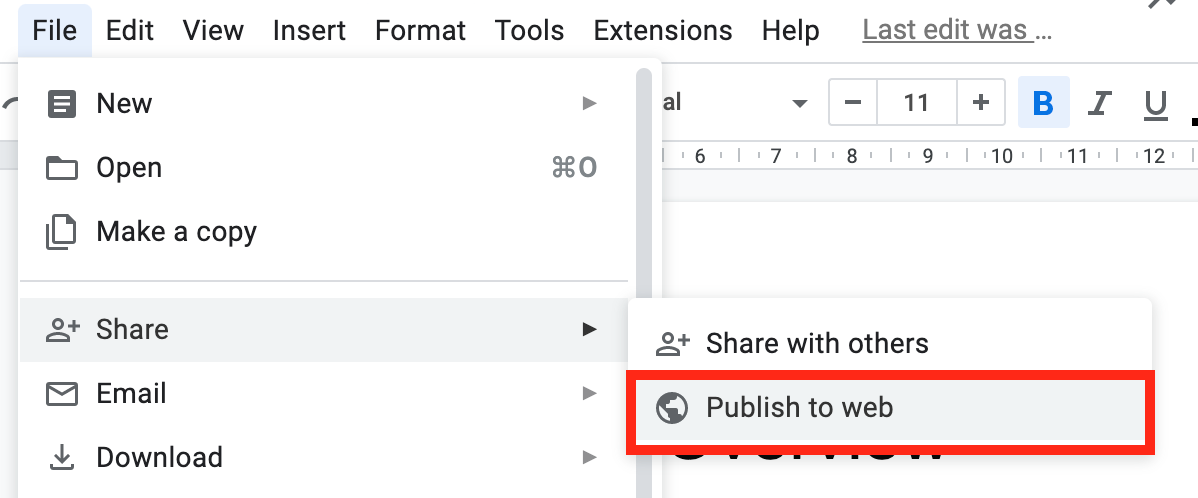The image size is (1198, 498).
Task: Expand the Download submenu arrow
Action: (x=590, y=458)
